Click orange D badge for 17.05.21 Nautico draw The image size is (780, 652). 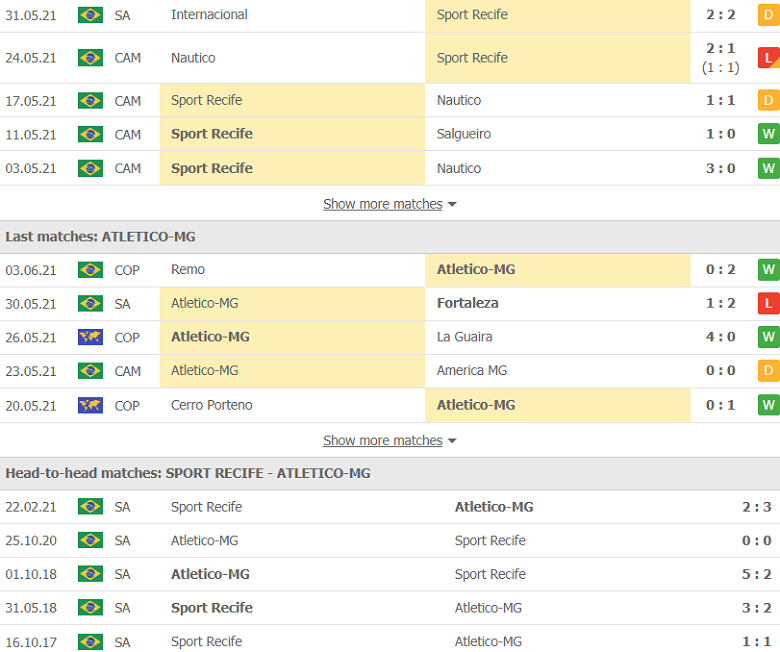point(768,100)
